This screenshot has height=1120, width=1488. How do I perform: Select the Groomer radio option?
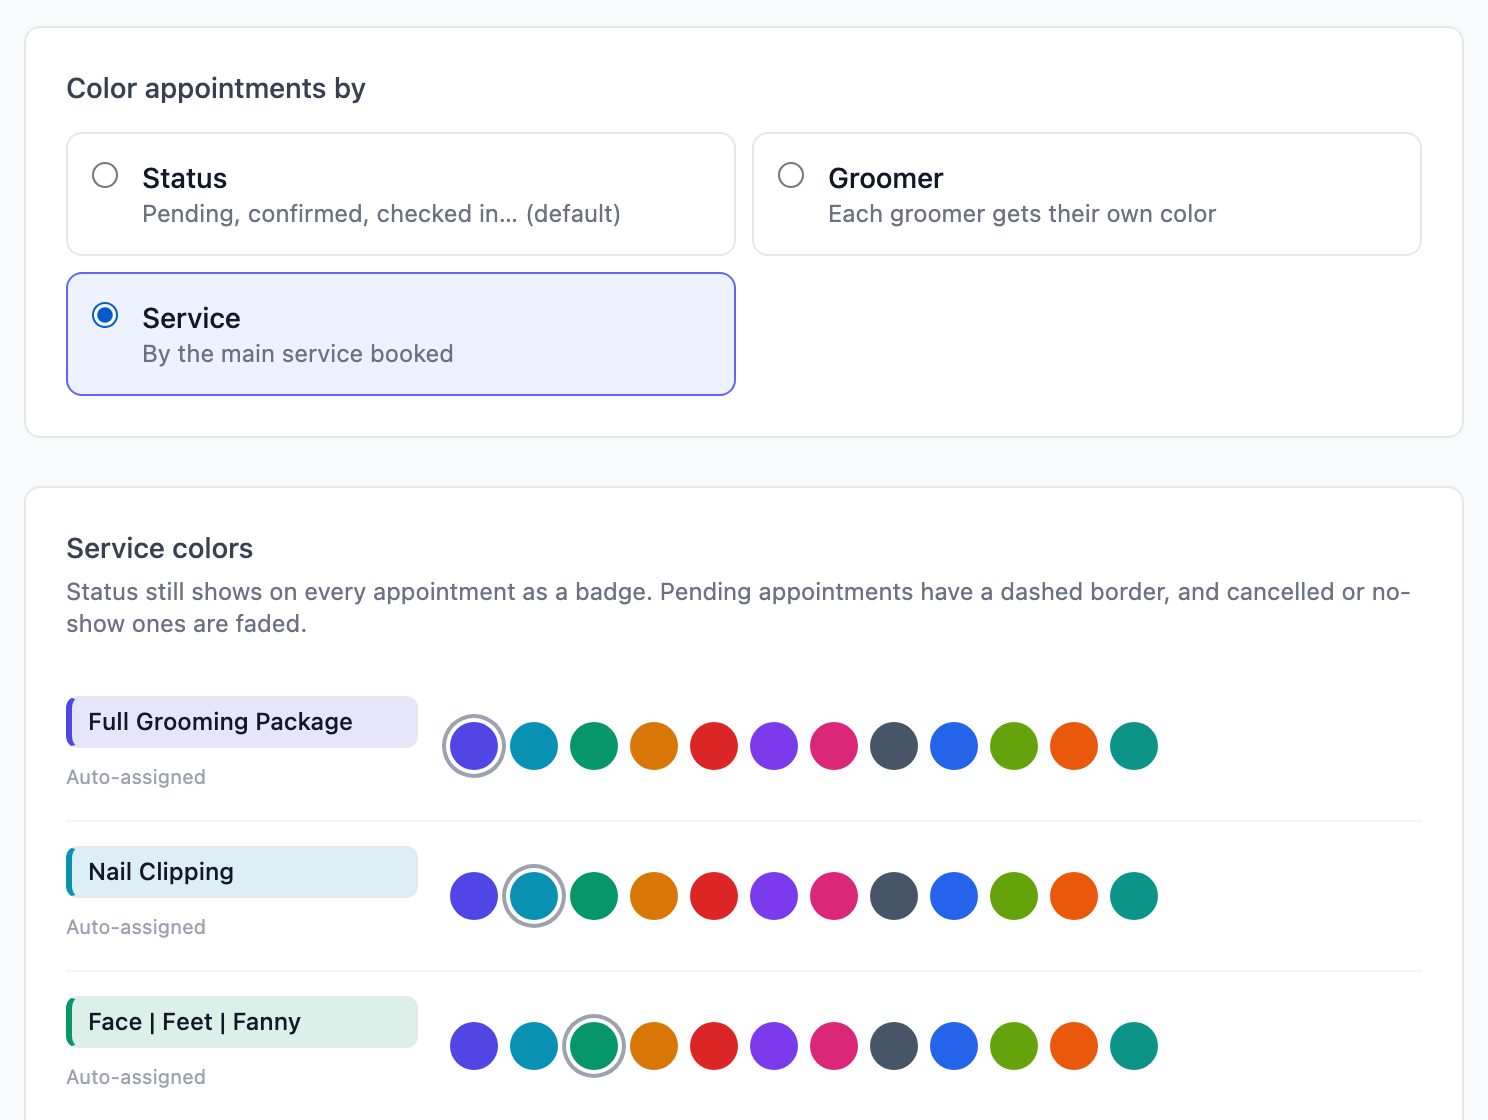[791, 176]
